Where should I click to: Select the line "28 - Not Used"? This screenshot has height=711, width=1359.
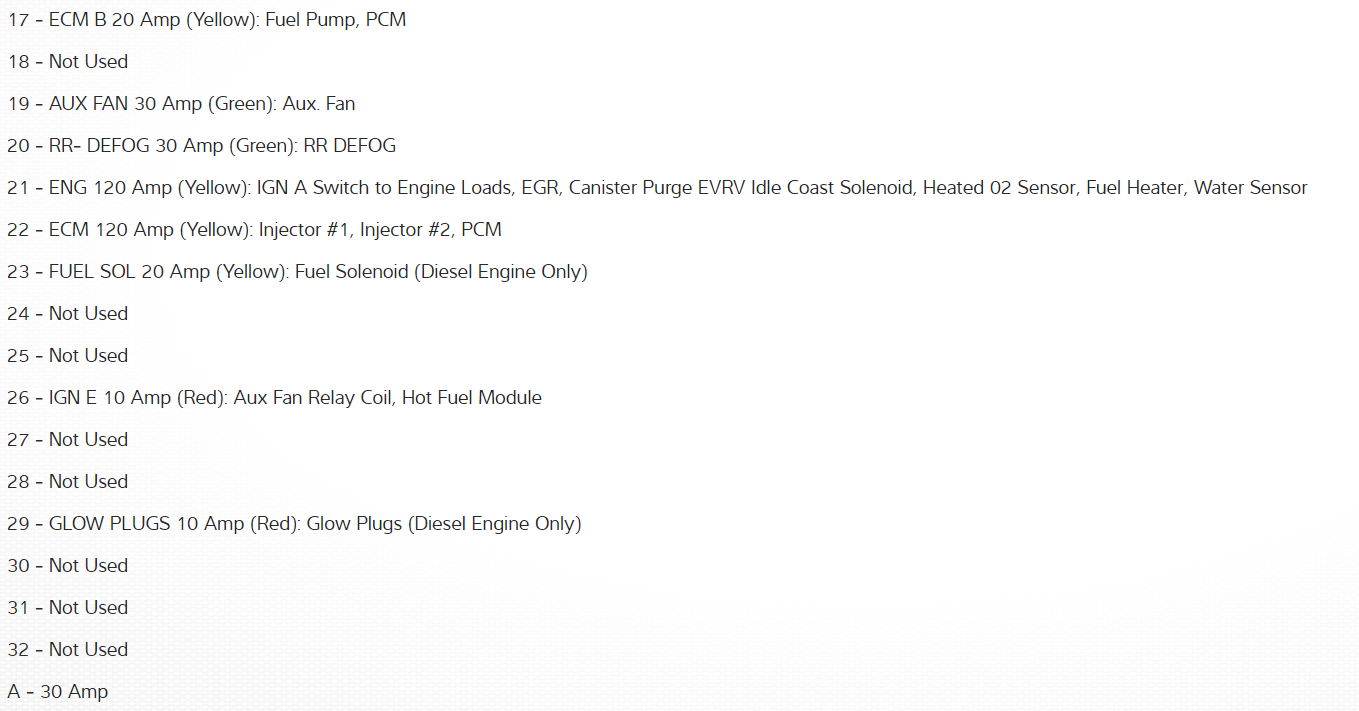coord(68,481)
